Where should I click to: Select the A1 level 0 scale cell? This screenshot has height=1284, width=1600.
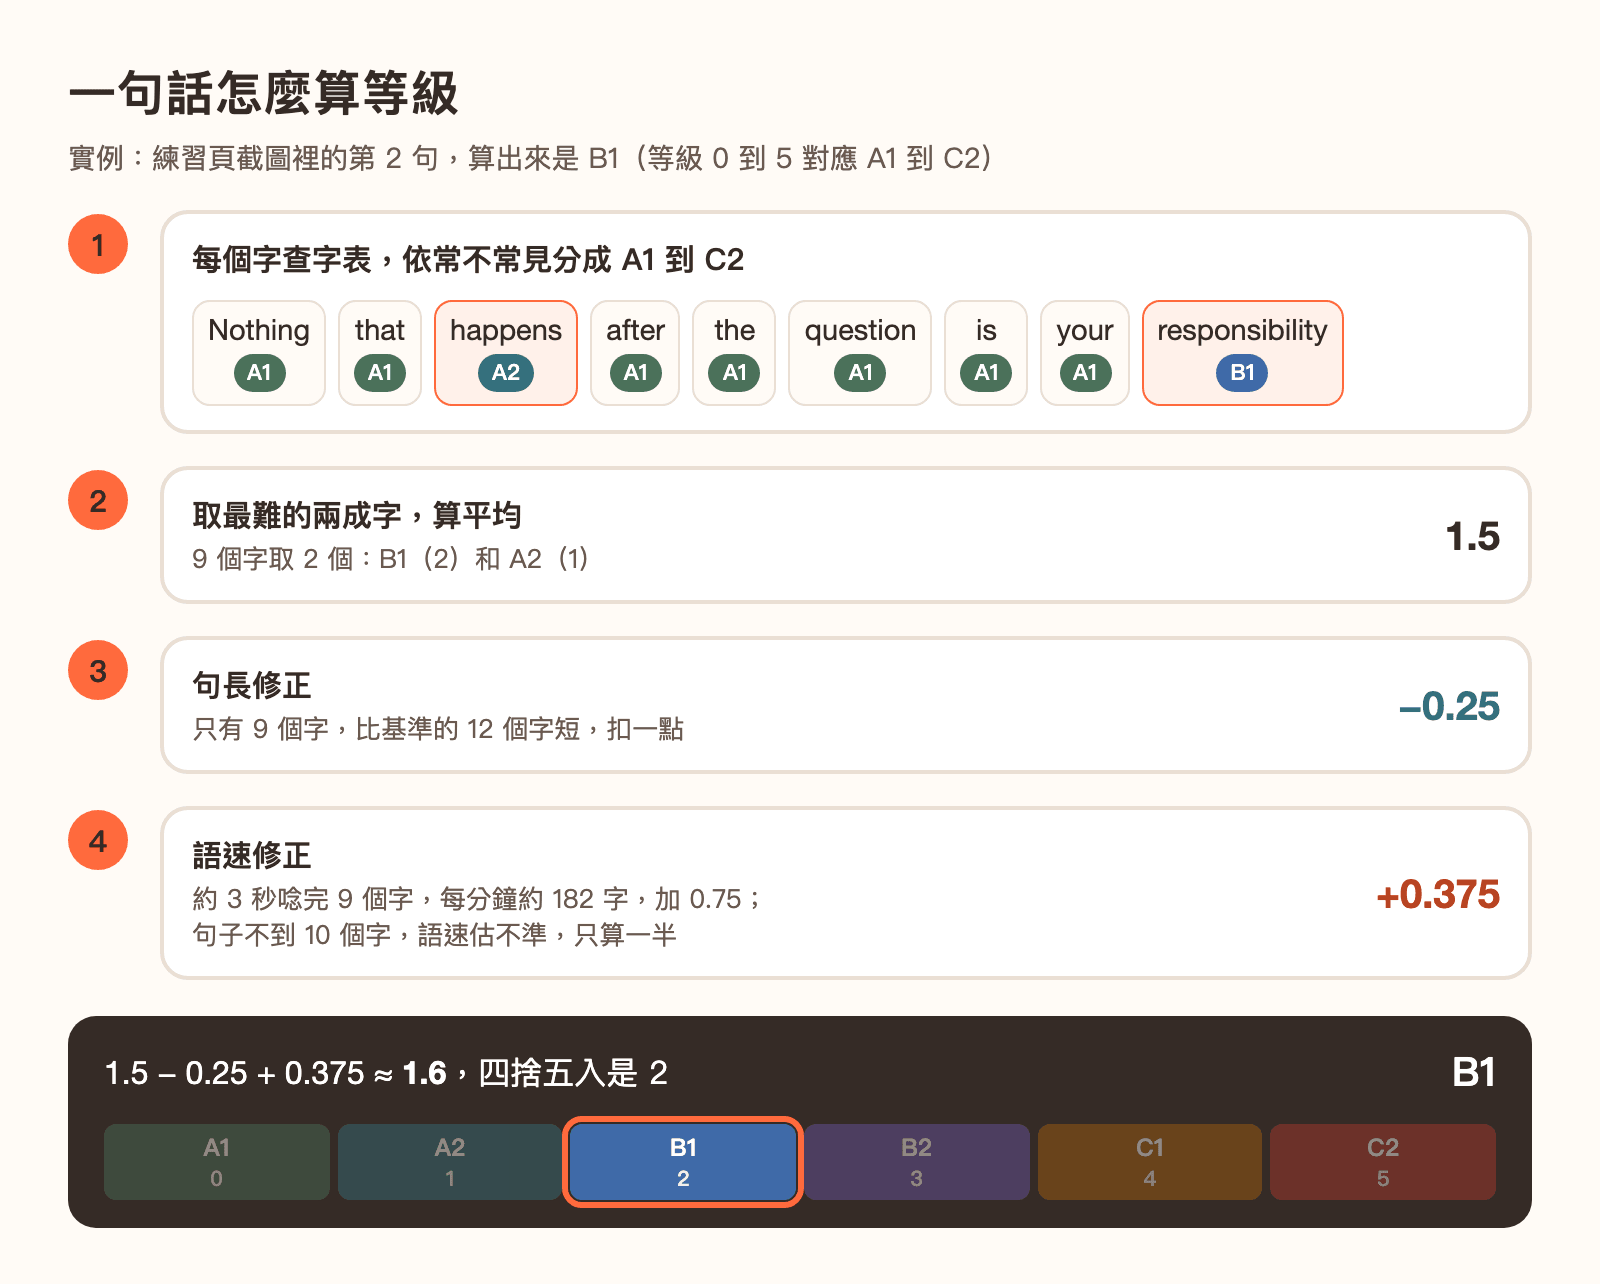(x=217, y=1162)
